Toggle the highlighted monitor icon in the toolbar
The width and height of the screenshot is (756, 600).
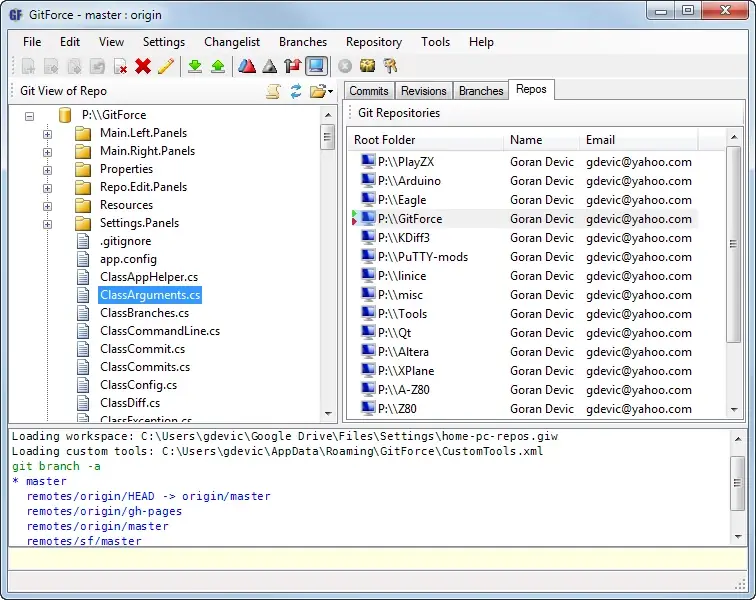point(316,66)
